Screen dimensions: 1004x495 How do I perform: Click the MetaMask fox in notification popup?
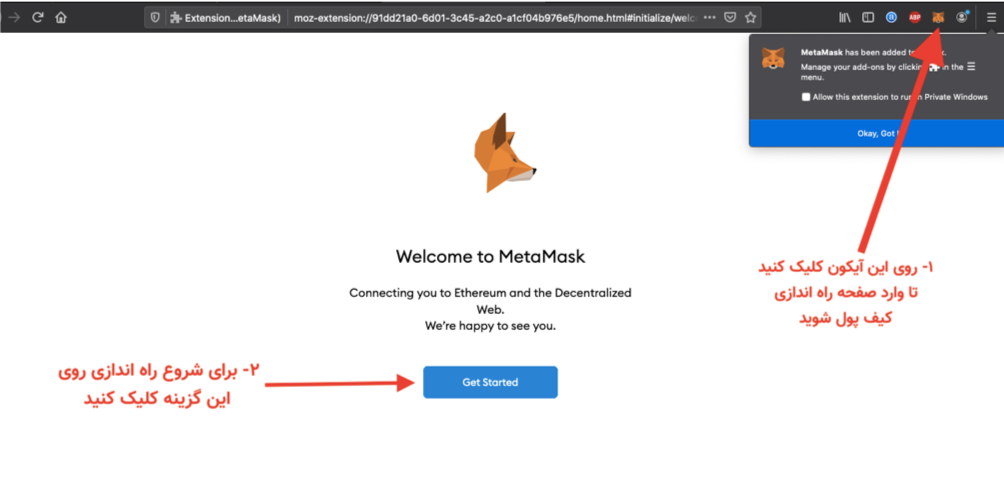pyautogui.click(x=773, y=58)
